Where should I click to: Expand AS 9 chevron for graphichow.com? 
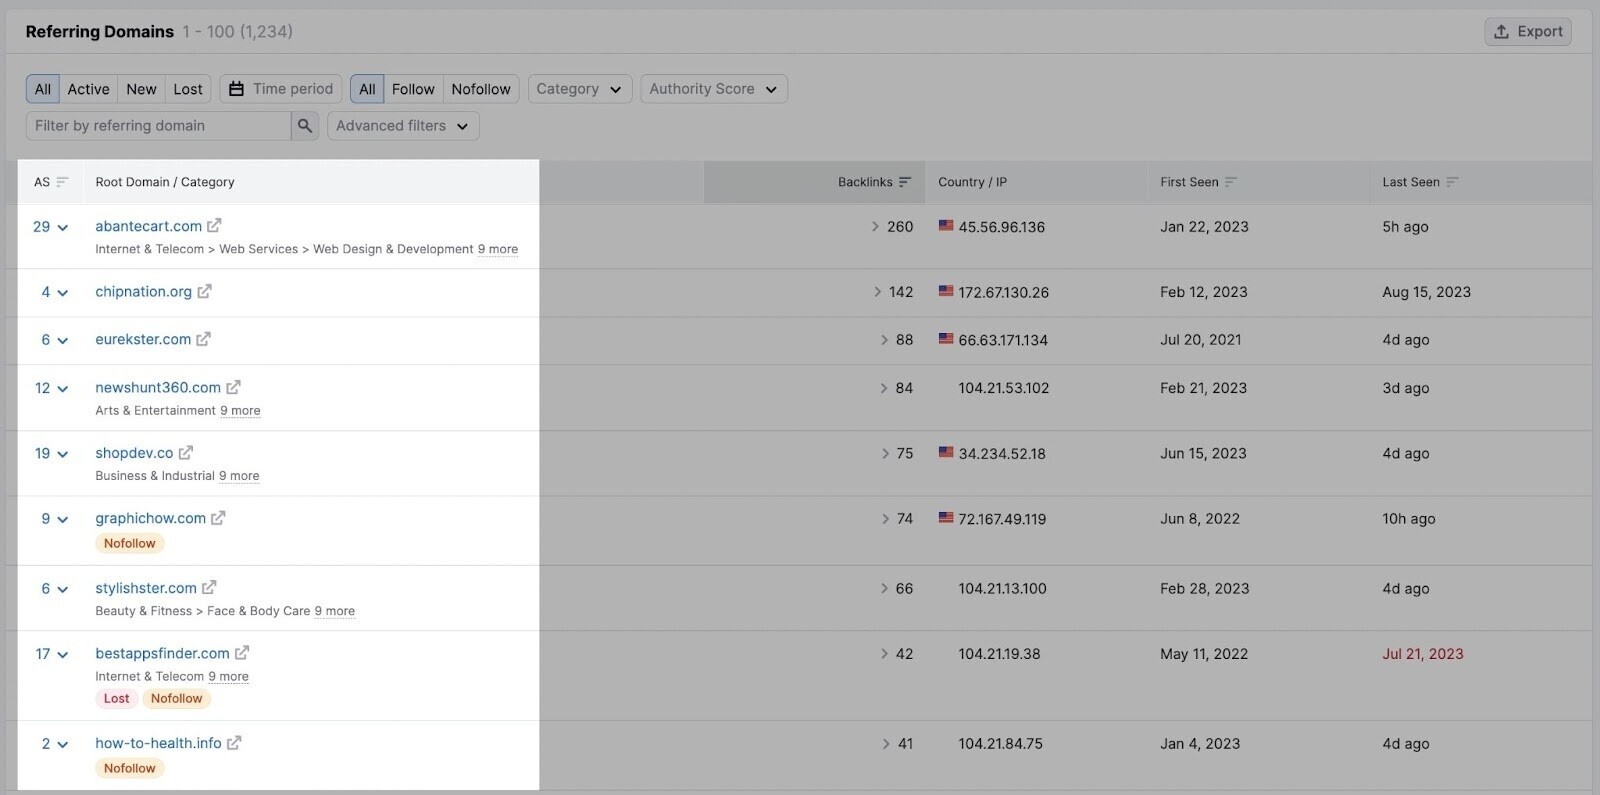tap(63, 520)
